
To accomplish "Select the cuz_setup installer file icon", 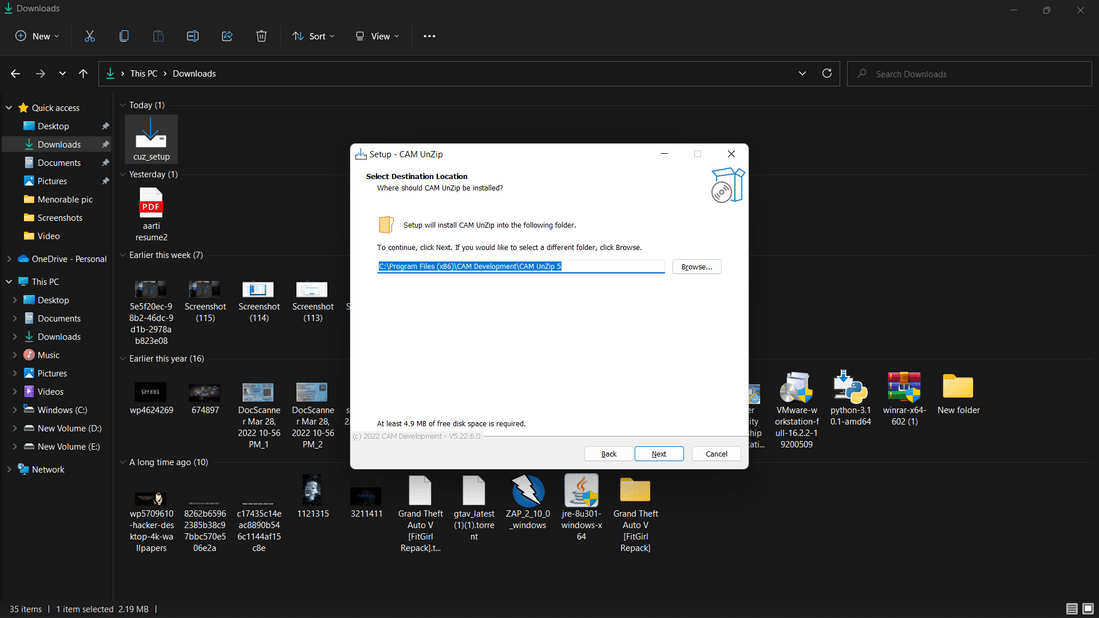I will point(151,135).
